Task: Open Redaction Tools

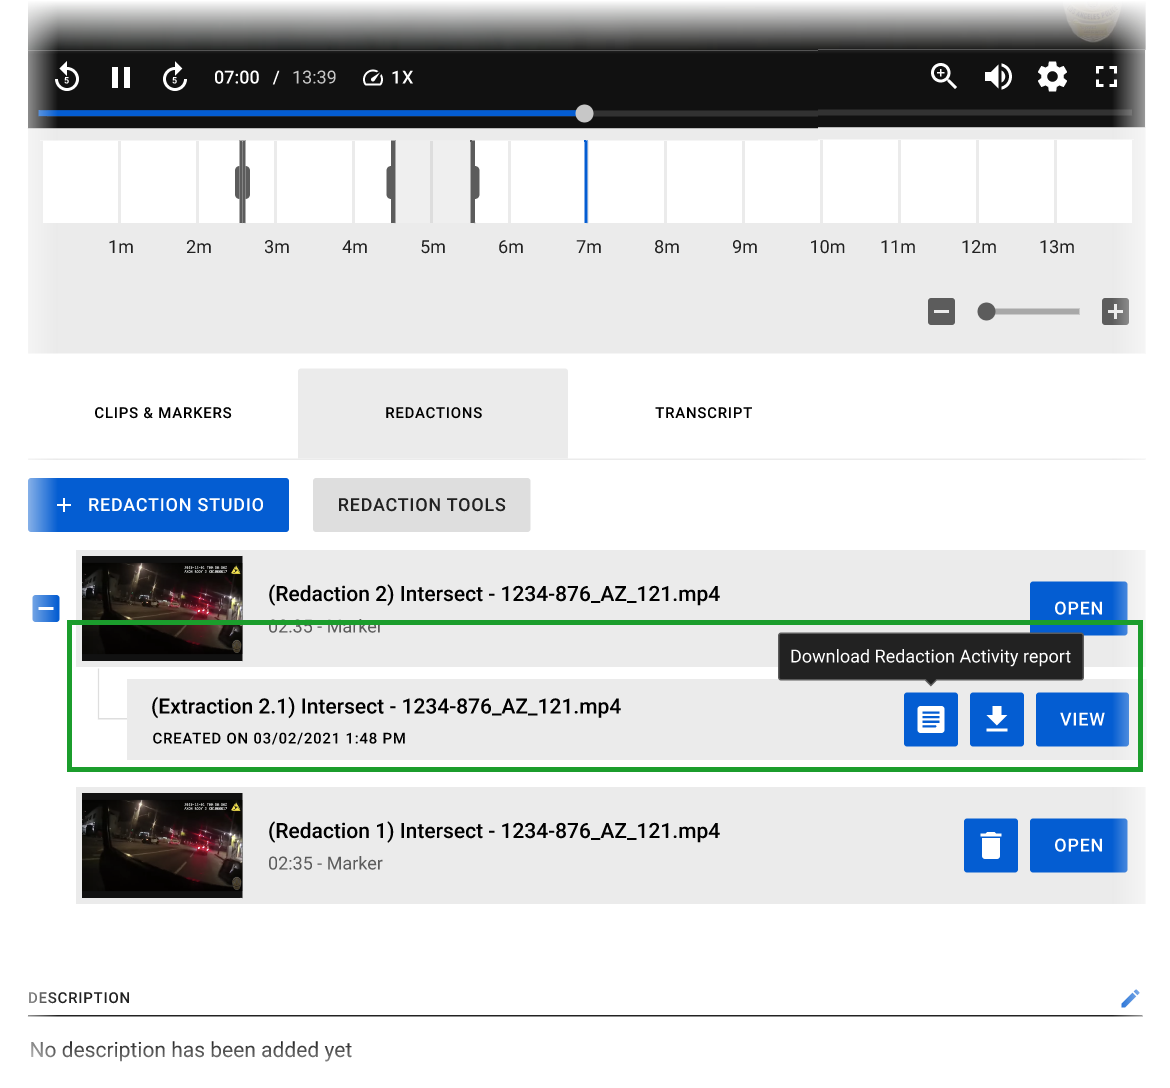Action: pos(421,505)
